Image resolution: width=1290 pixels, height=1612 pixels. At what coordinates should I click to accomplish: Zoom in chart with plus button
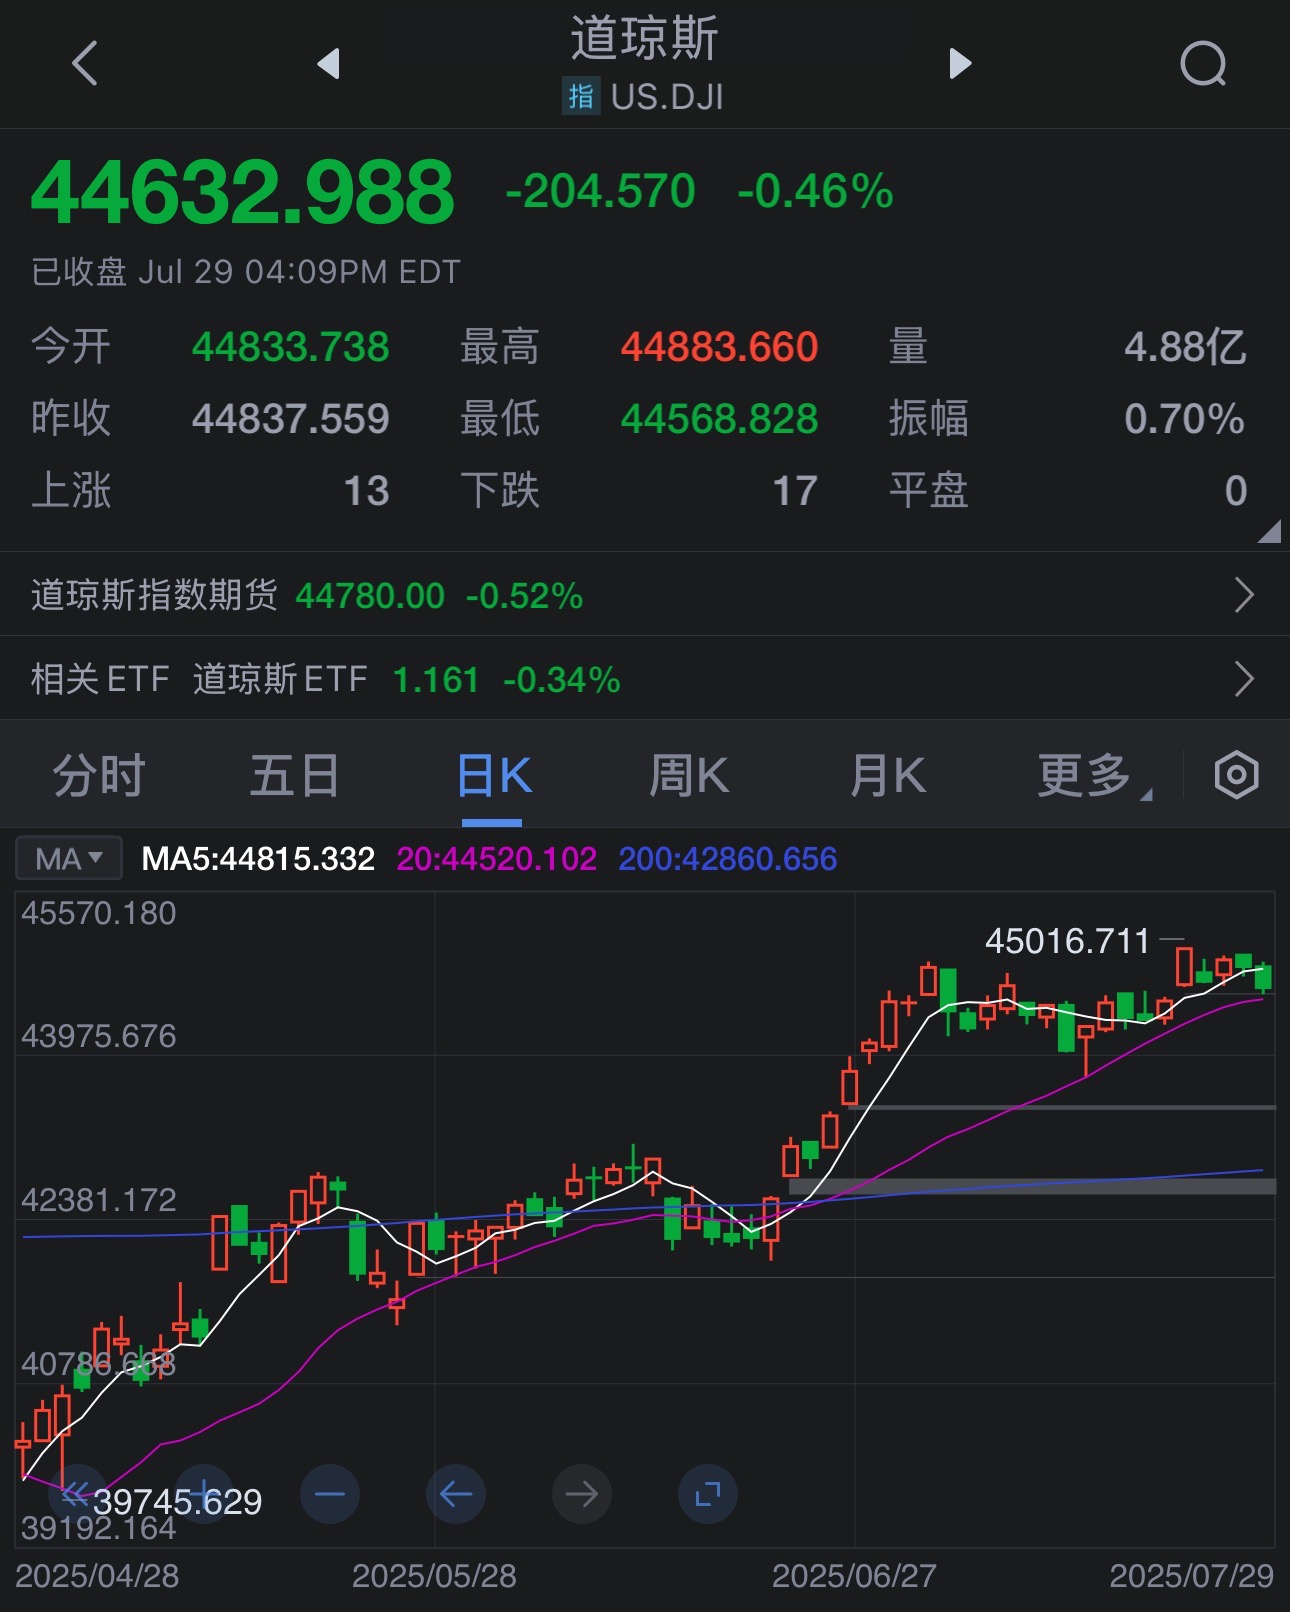[203, 1494]
